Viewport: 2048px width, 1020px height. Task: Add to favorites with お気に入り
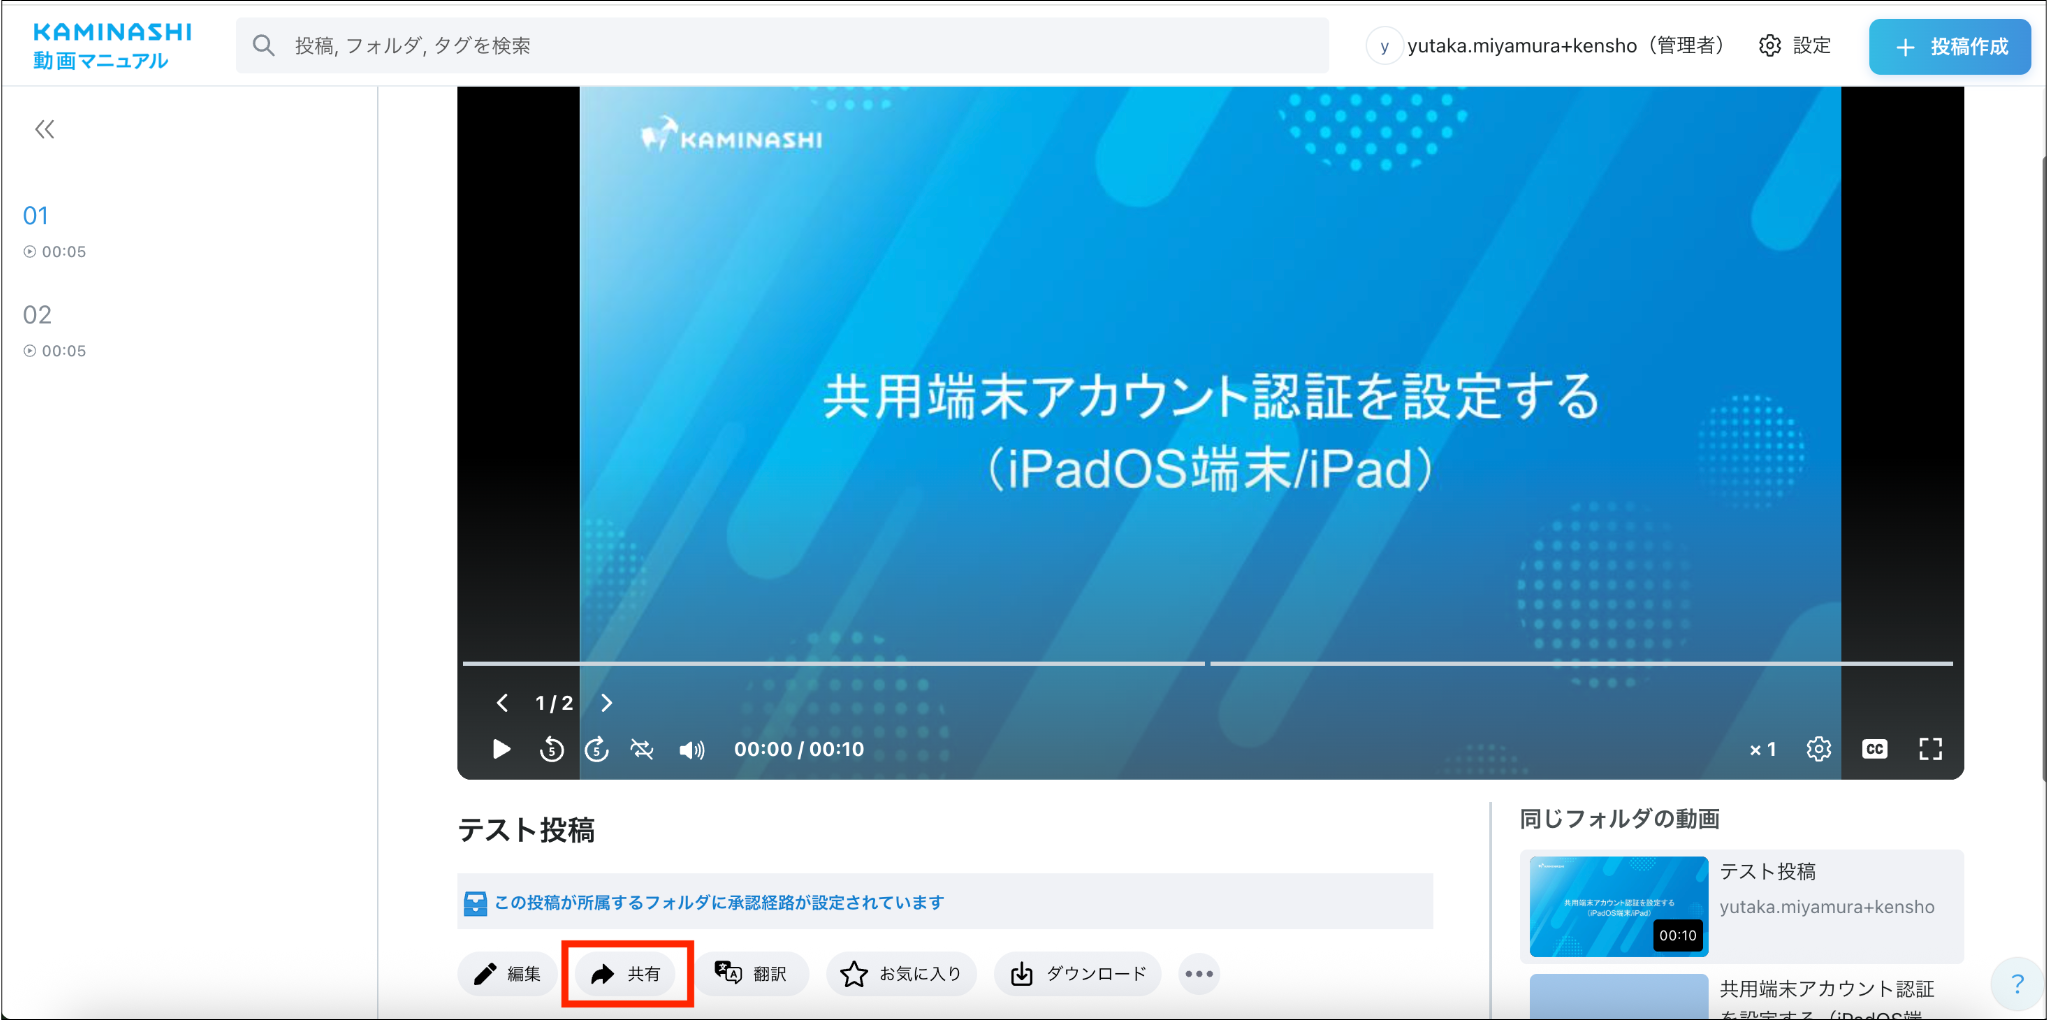pos(901,974)
